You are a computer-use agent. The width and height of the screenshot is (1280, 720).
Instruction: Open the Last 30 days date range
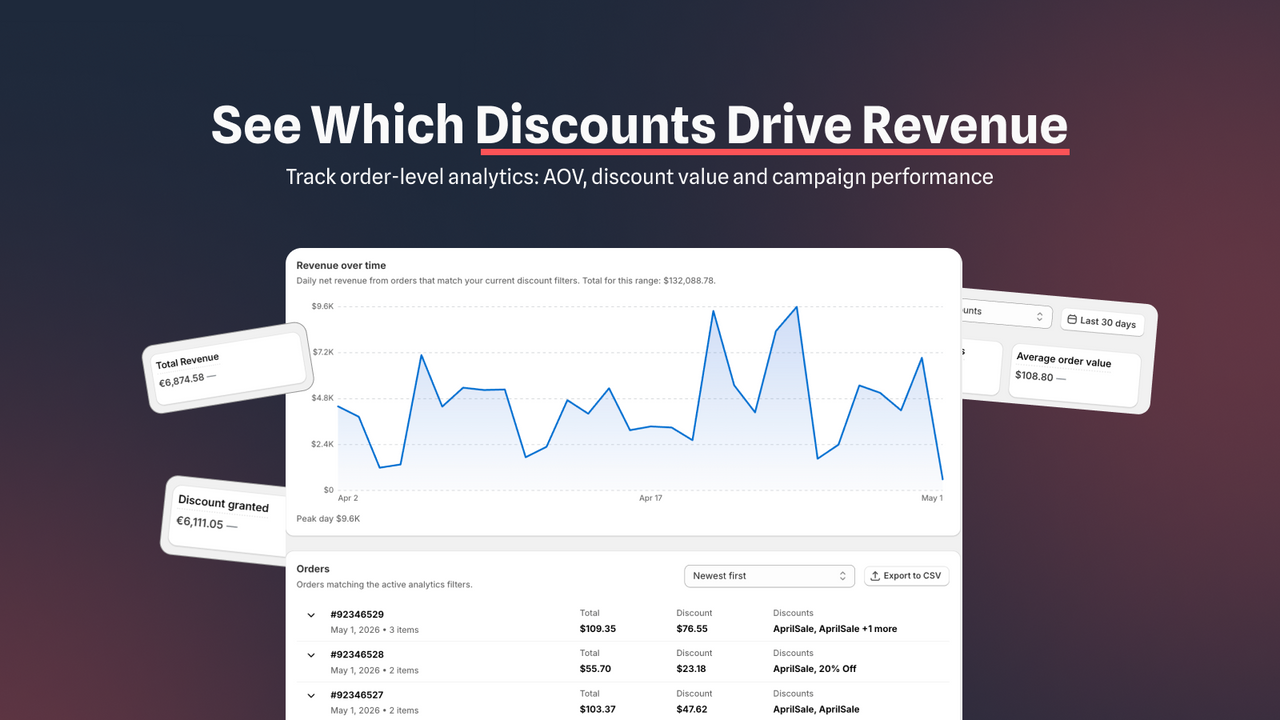(x=1102, y=322)
